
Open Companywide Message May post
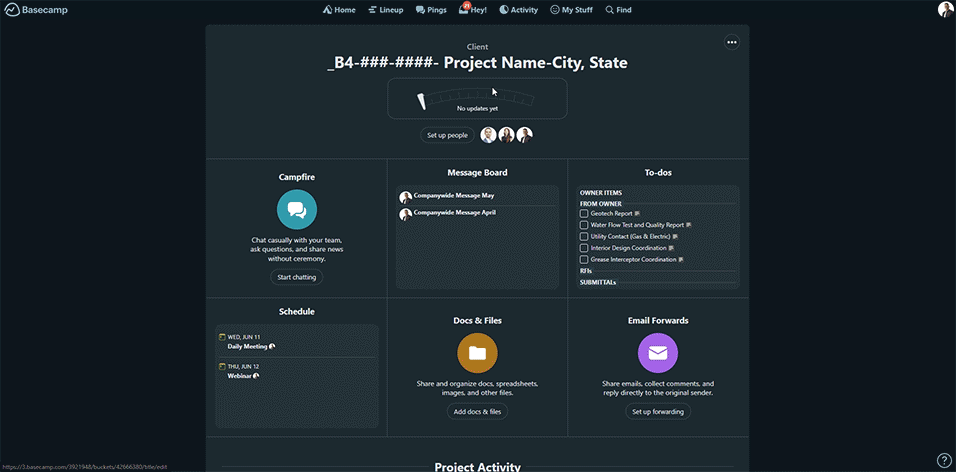[454, 196]
